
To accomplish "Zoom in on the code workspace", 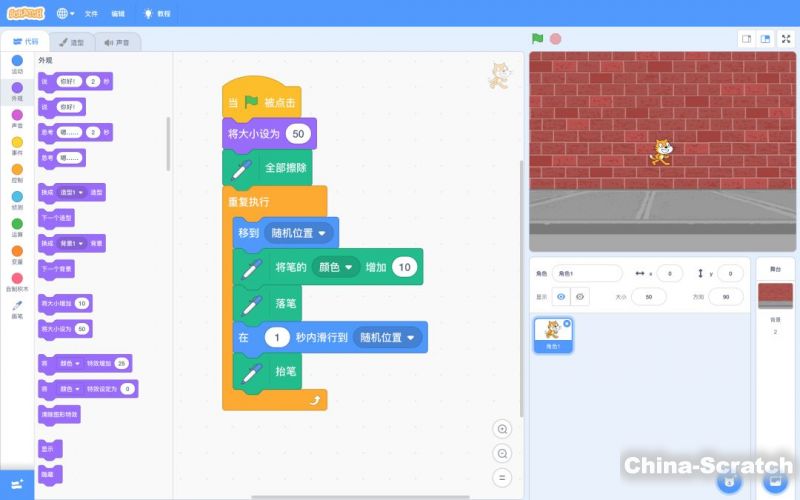I will (x=503, y=429).
